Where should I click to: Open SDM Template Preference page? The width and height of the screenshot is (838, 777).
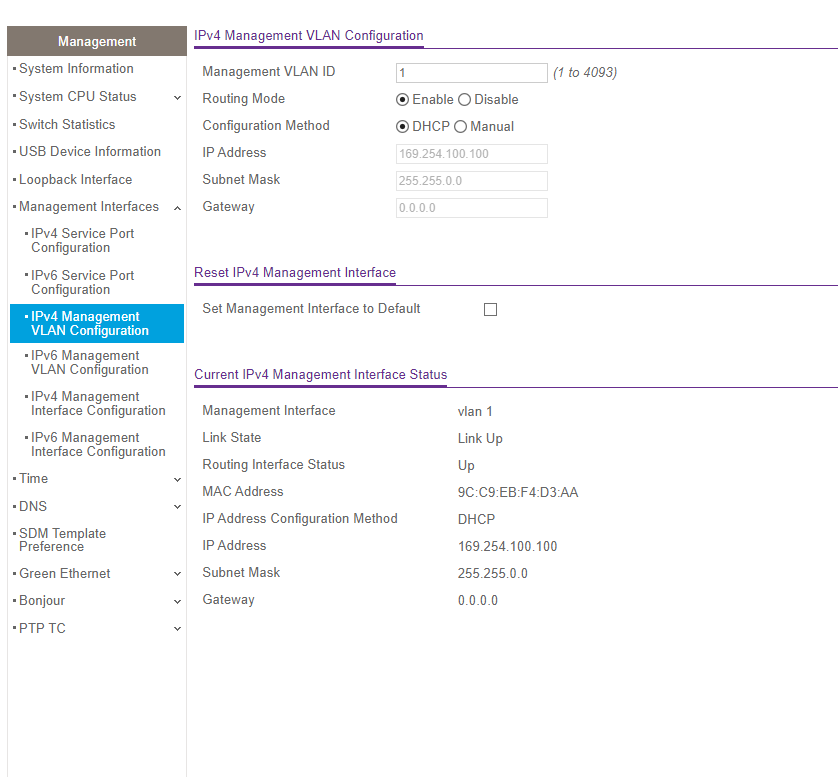(x=63, y=540)
